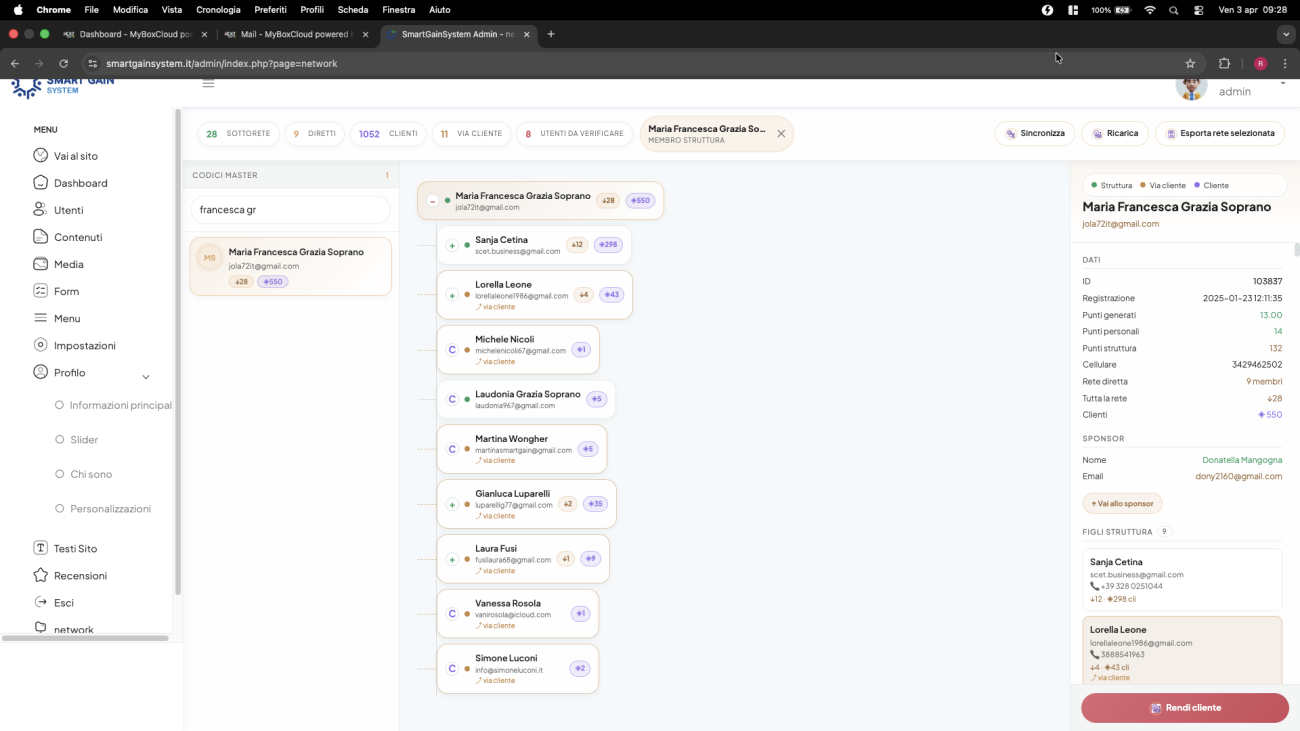Expand the Gianluca Luparelli tree node
The height and width of the screenshot is (731, 1300).
point(452,504)
